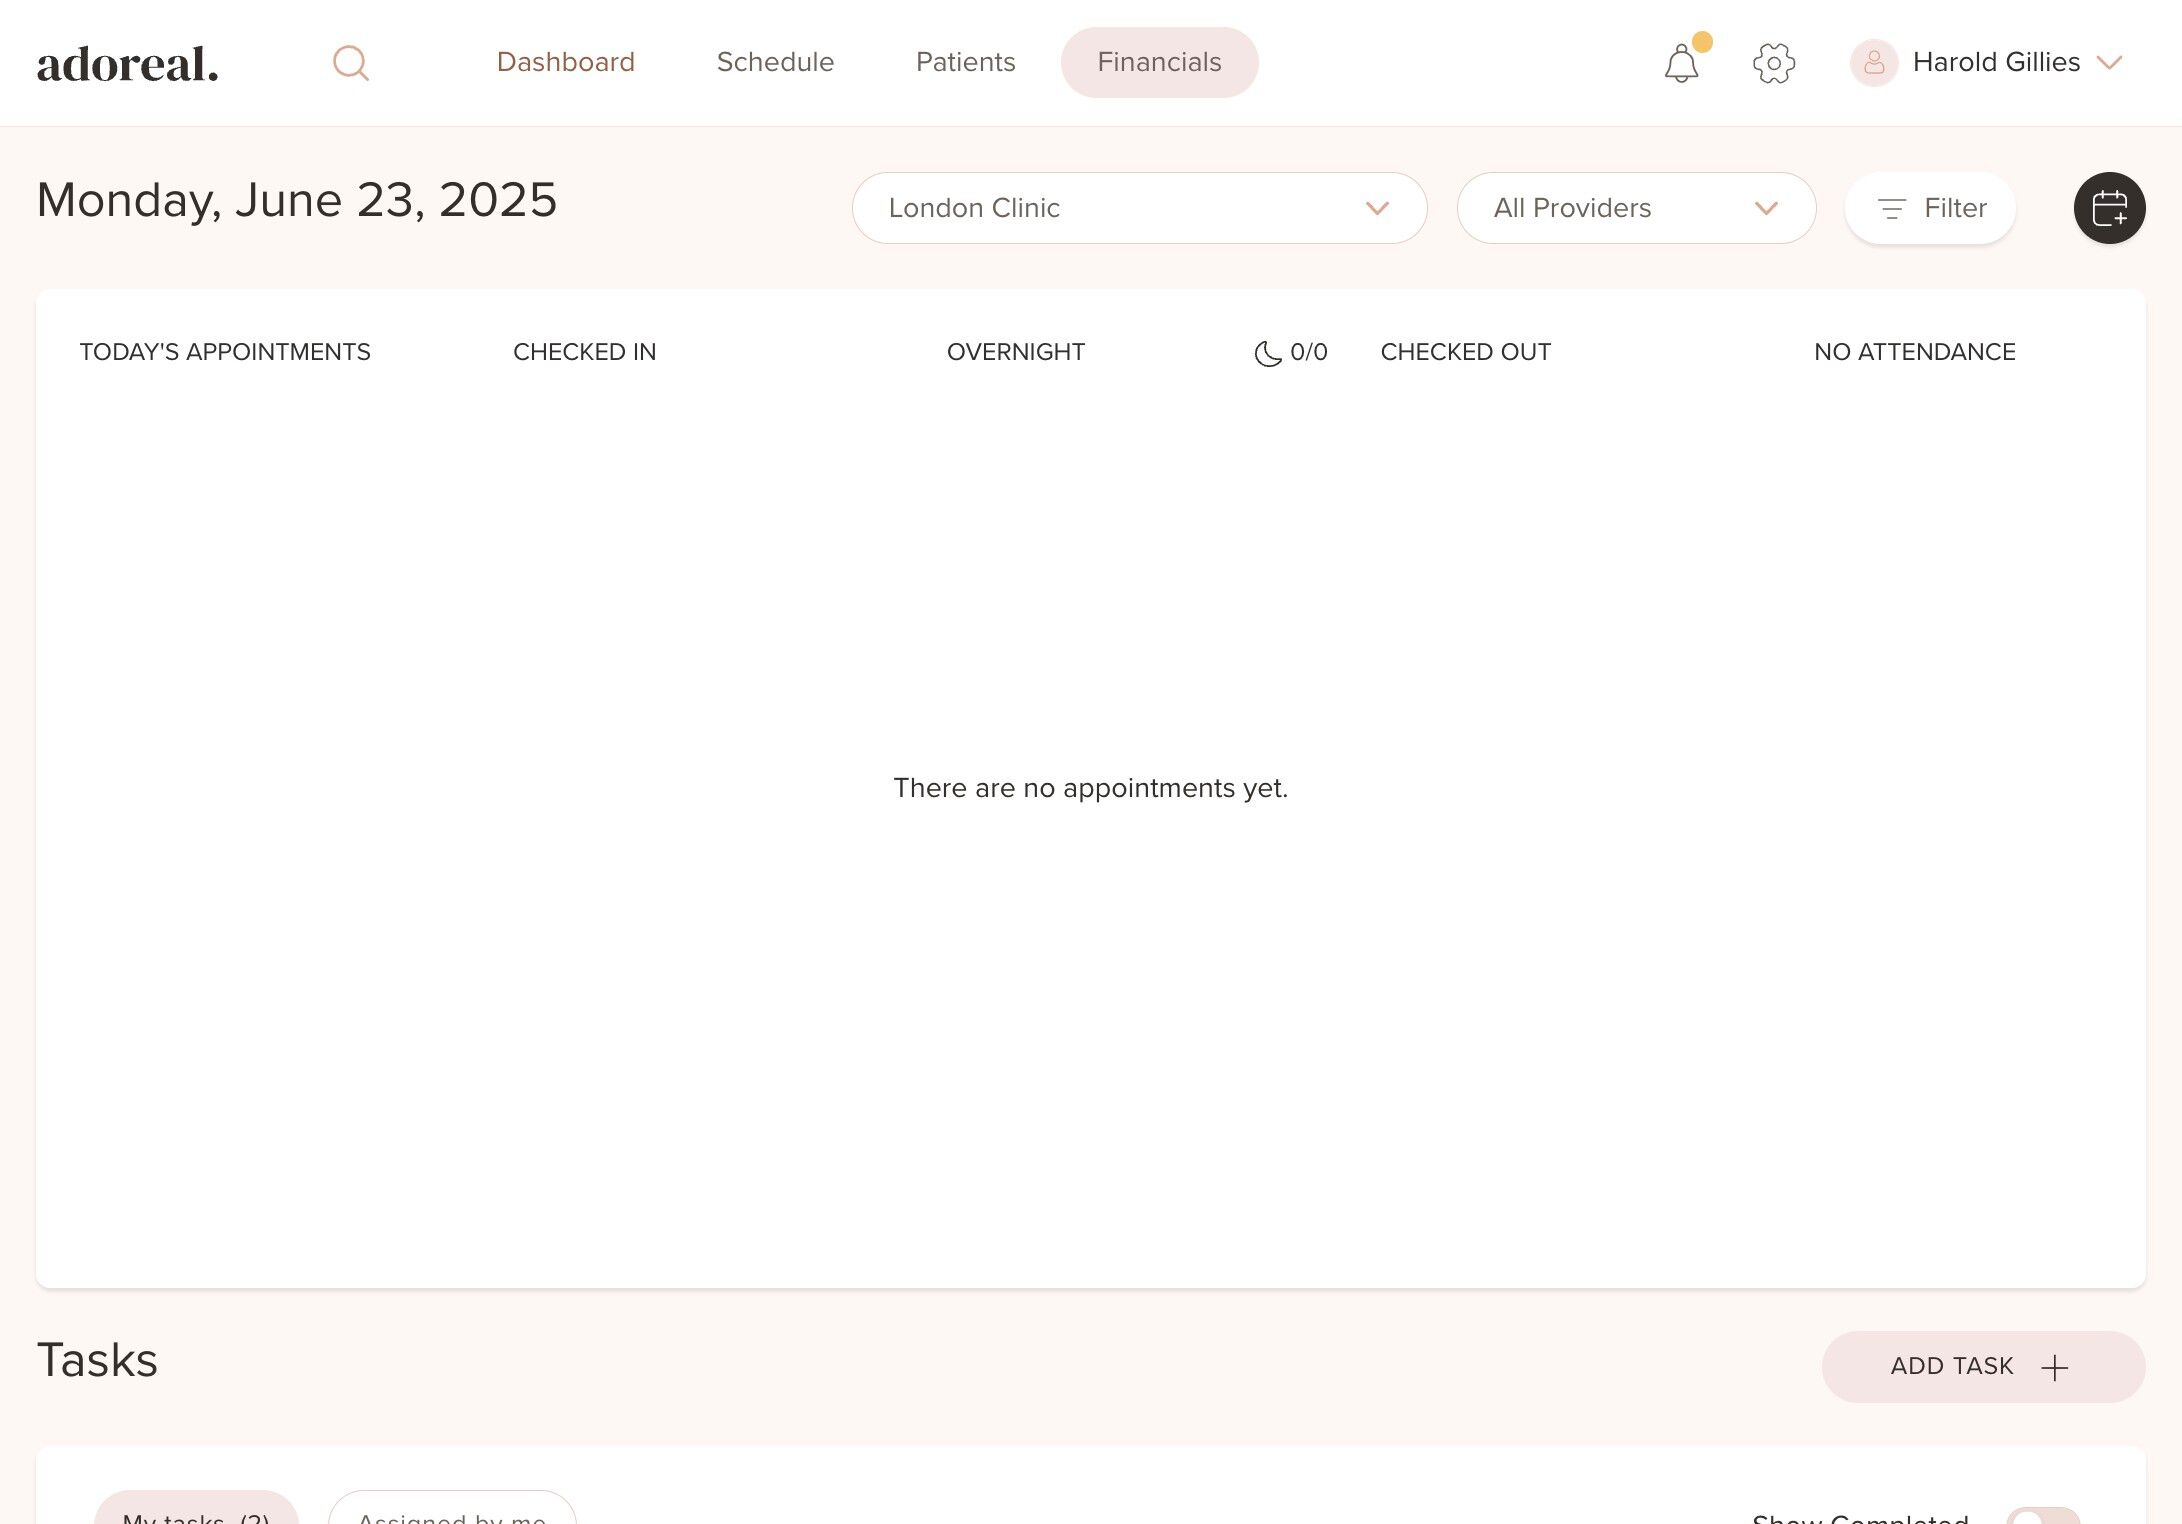Go to the Dashboard tab
Image resolution: width=2182 pixels, height=1524 pixels.
pyautogui.click(x=566, y=62)
